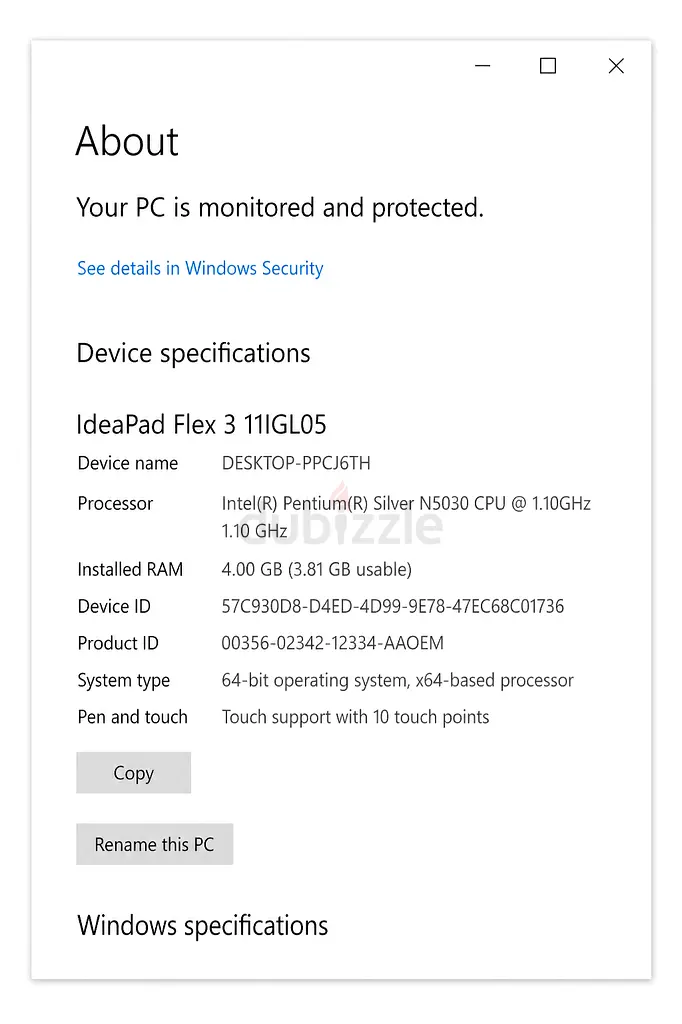Click the 64-bit operating system text
This screenshot has height=1024, width=682.
pos(397,680)
